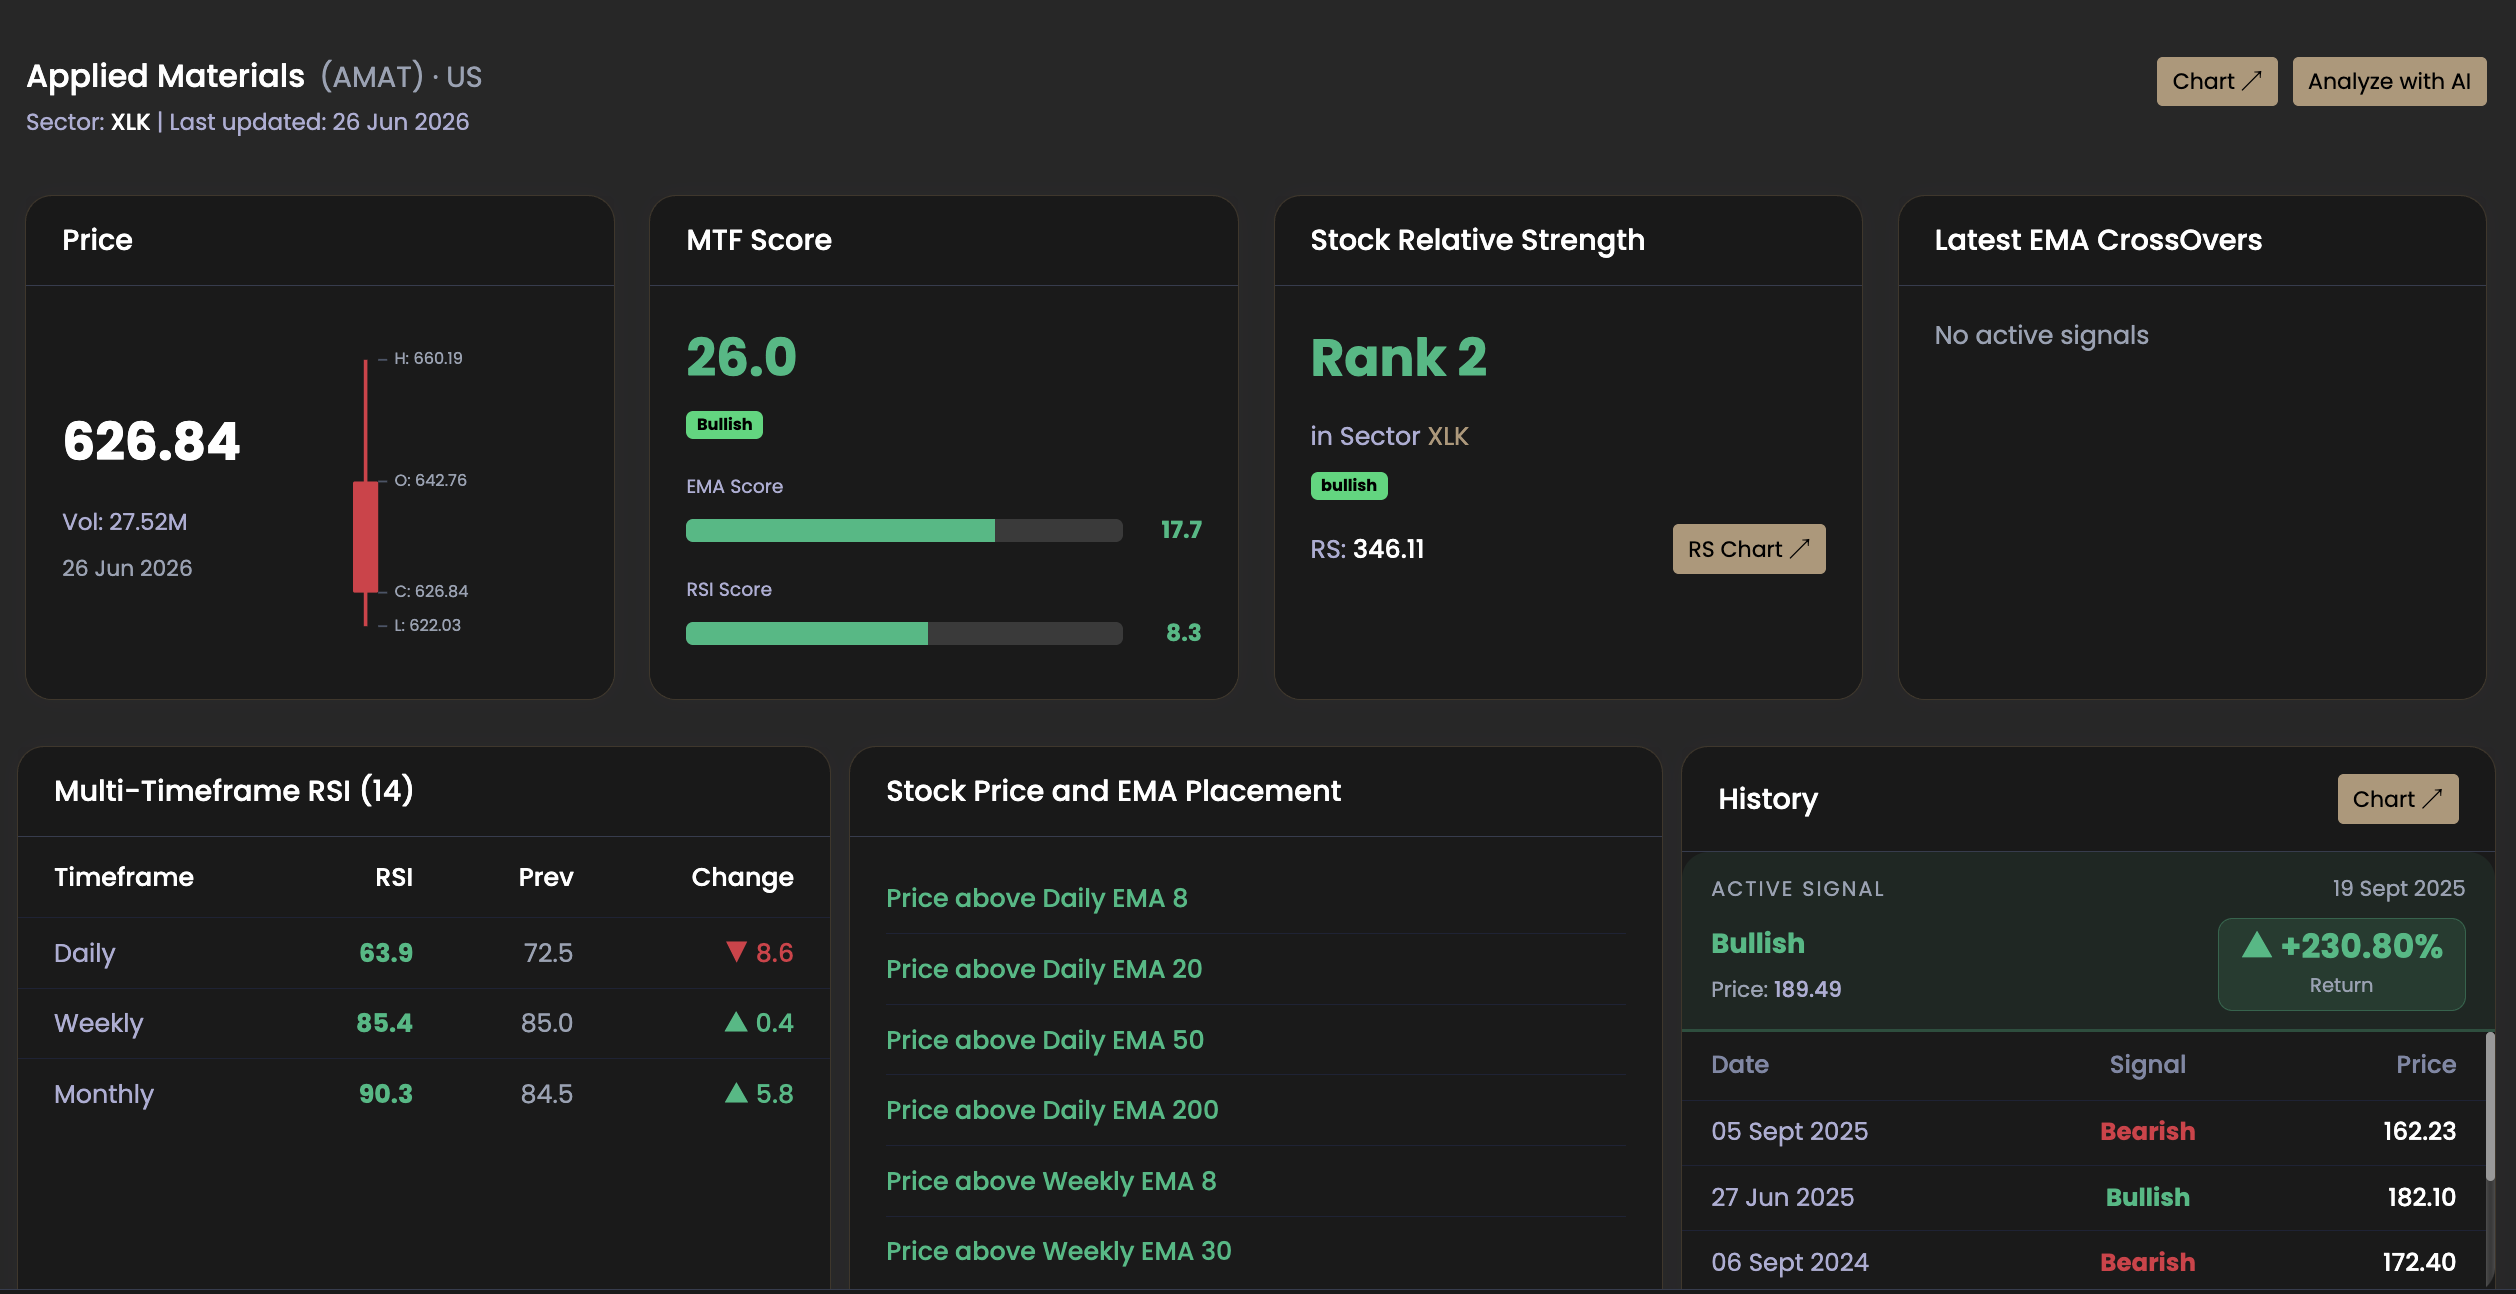Click the Analyze with AI button
Screen dimensions: 2516x1294
pyautogui.click(x=2389, y=81)
